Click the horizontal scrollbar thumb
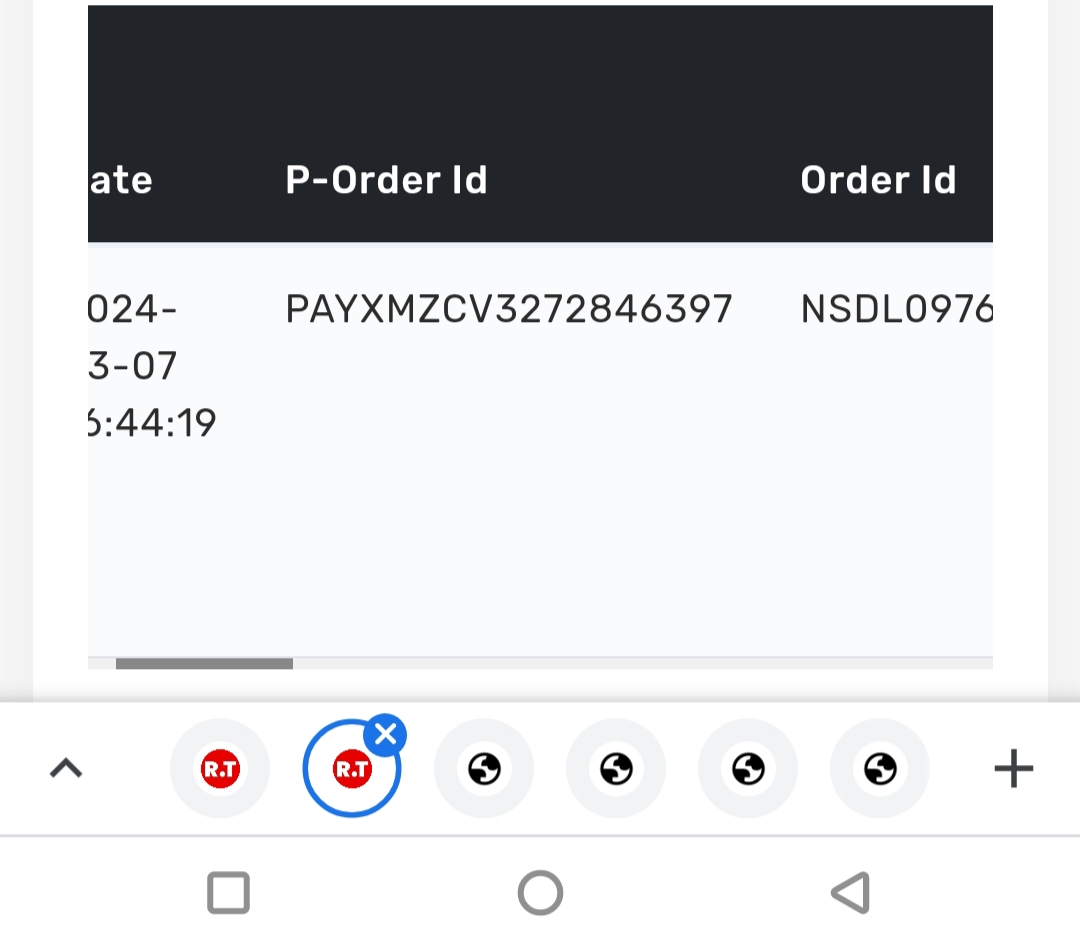This screenshot has width=1080, height=948. (x=204, y=663)
